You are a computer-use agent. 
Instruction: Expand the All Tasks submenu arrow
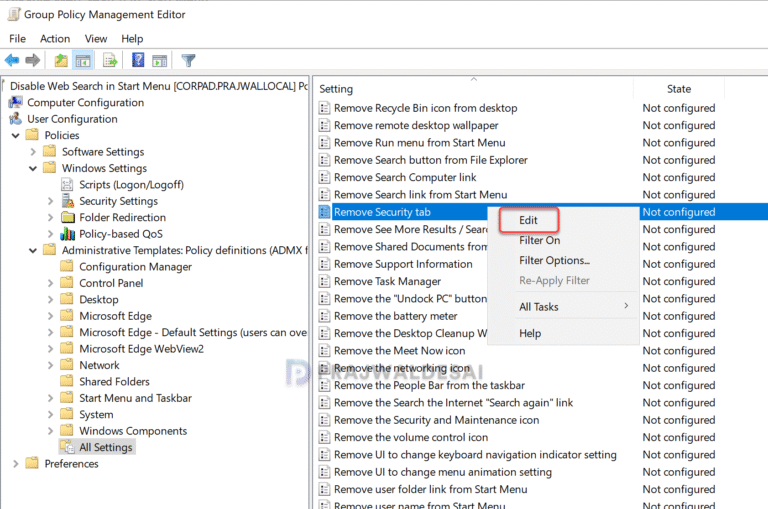tap(626, 306)
